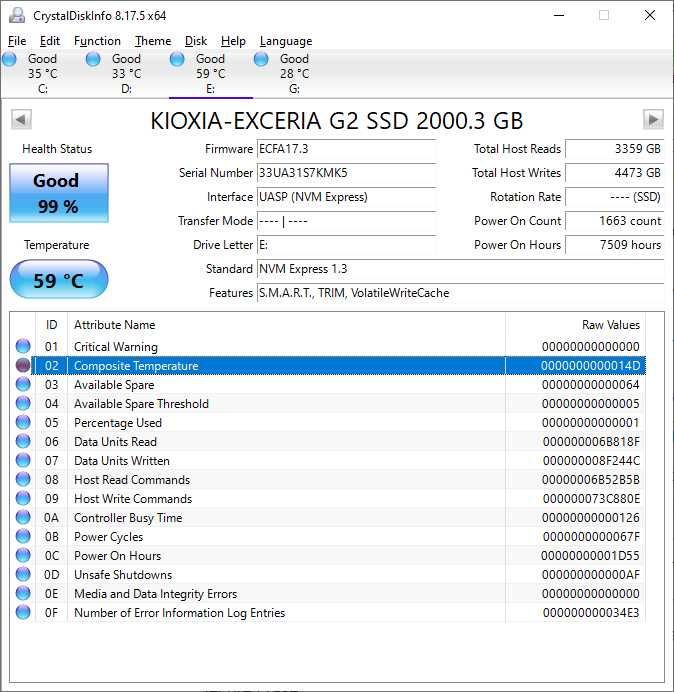Open the File menu
The height and width of the screenshot is (692, 674).
pos(17,41)
